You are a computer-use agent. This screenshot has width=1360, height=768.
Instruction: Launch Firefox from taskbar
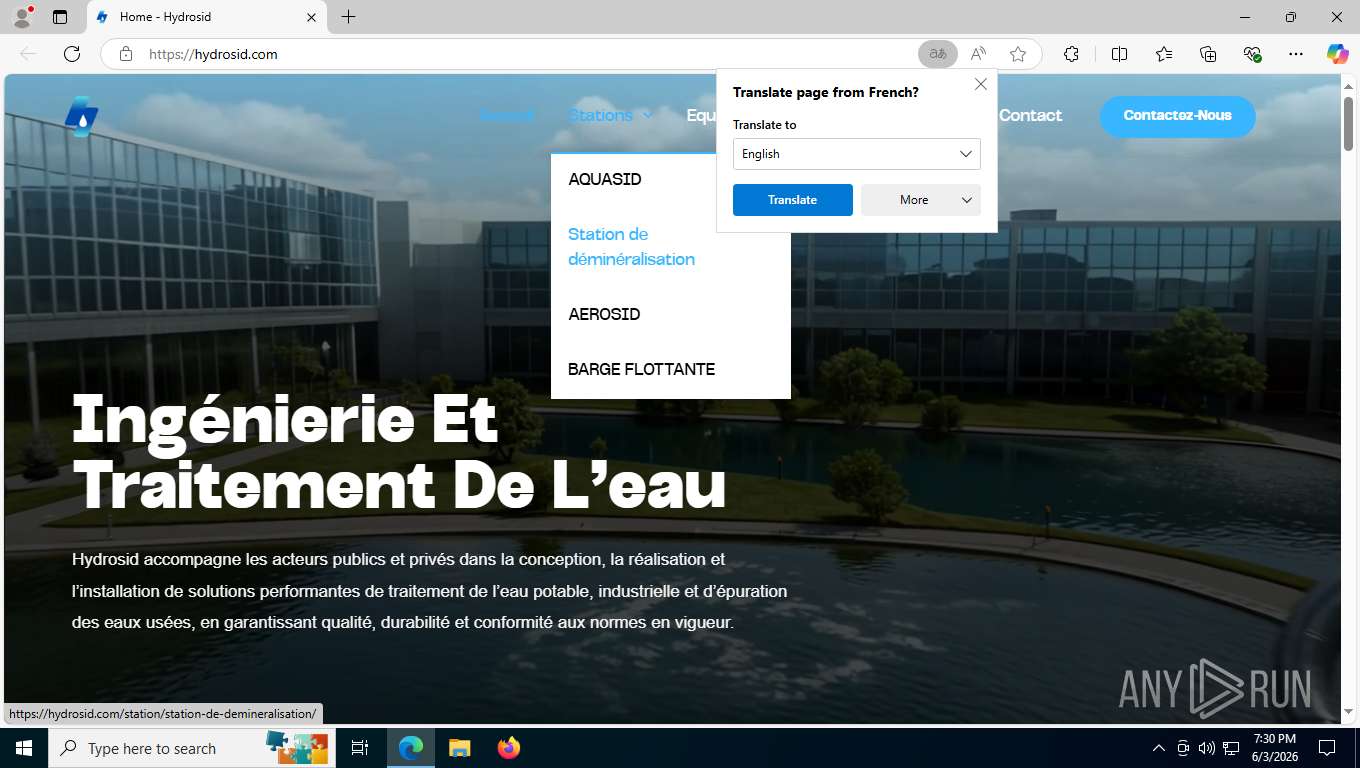click(508, 748)
